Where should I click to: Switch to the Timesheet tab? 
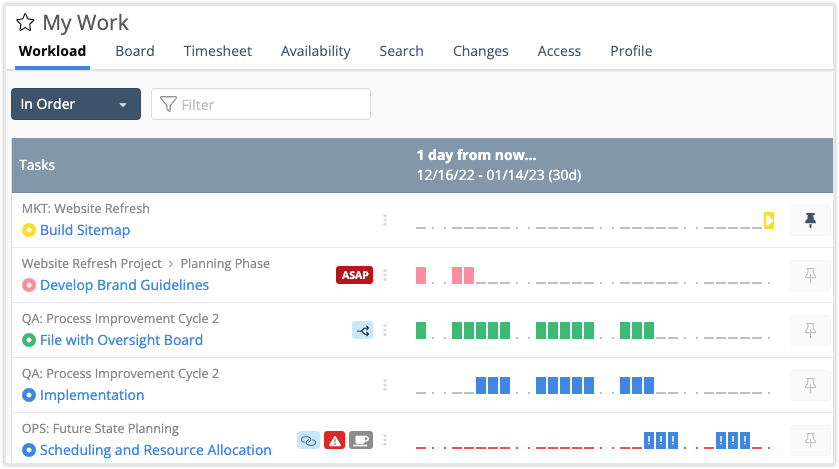217,51
